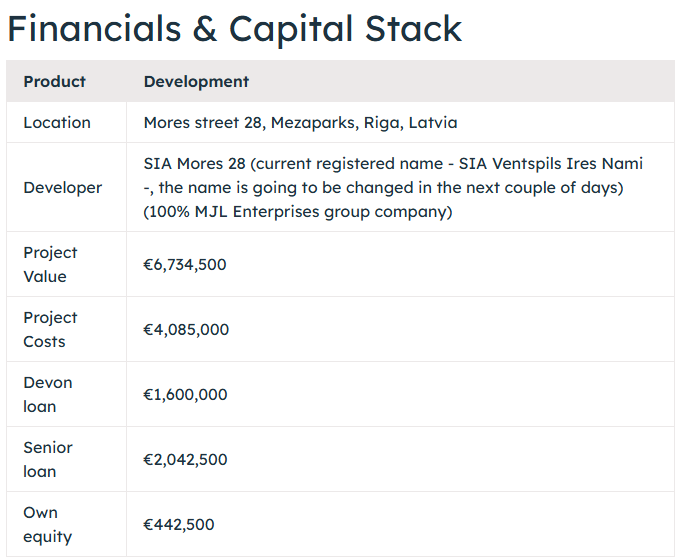Screen dimensions: 682x559
Task: Click the MJL Enterprises group company text
Action: [321, 212]
